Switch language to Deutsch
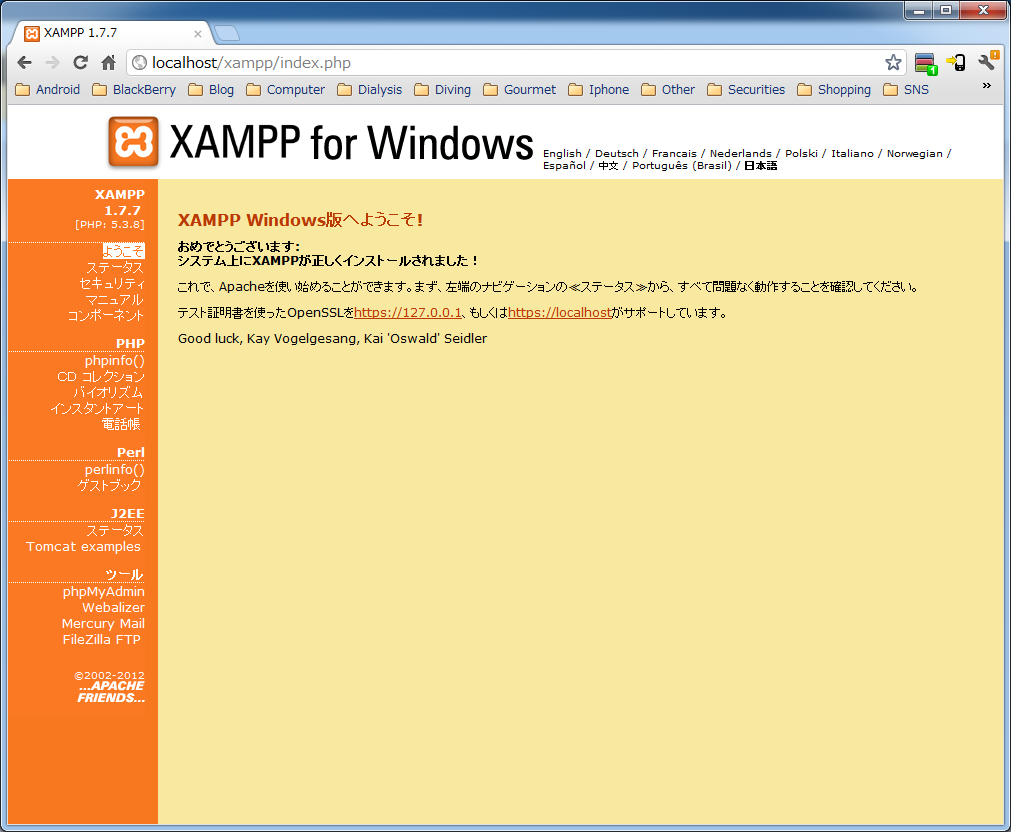 click(616, 154)
